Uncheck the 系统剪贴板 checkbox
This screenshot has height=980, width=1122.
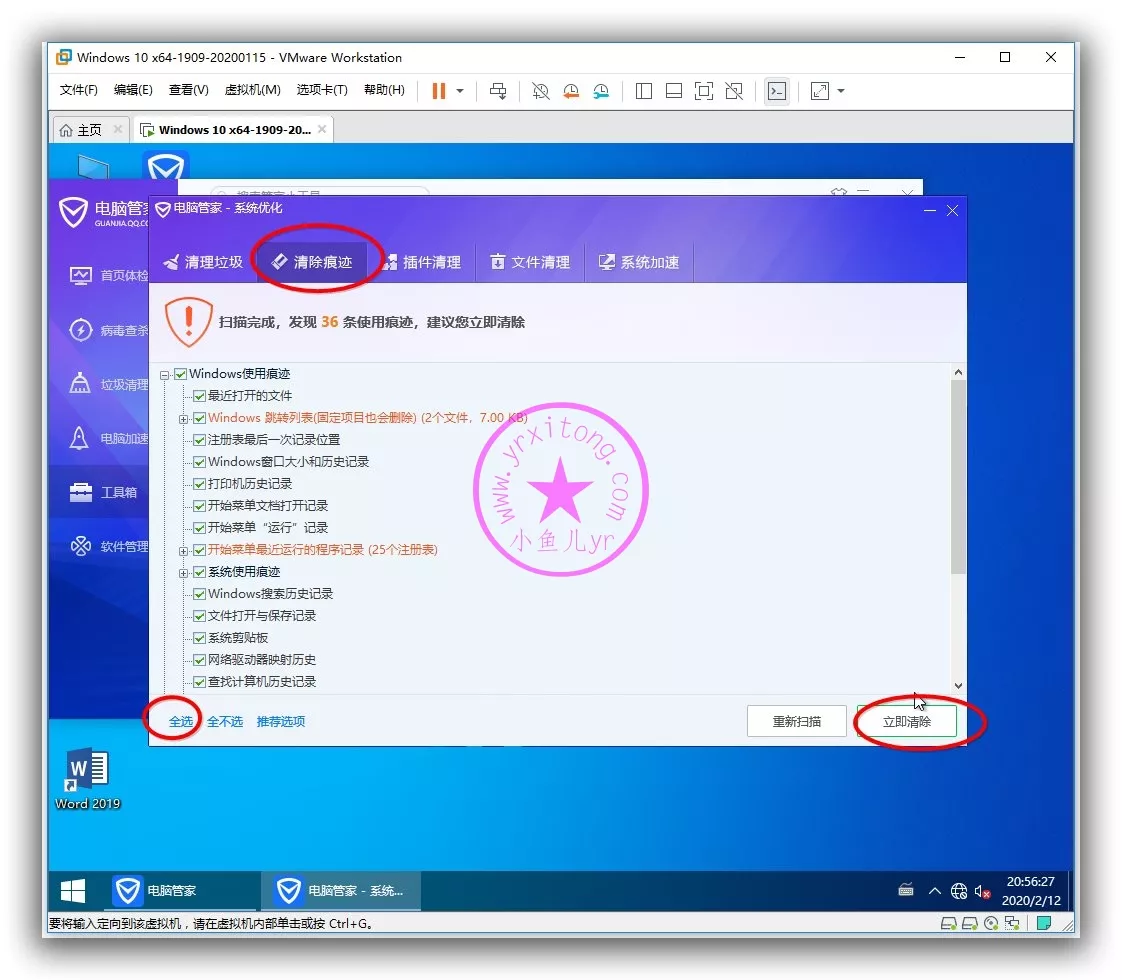pyautogui.click(x=200, y=638)
